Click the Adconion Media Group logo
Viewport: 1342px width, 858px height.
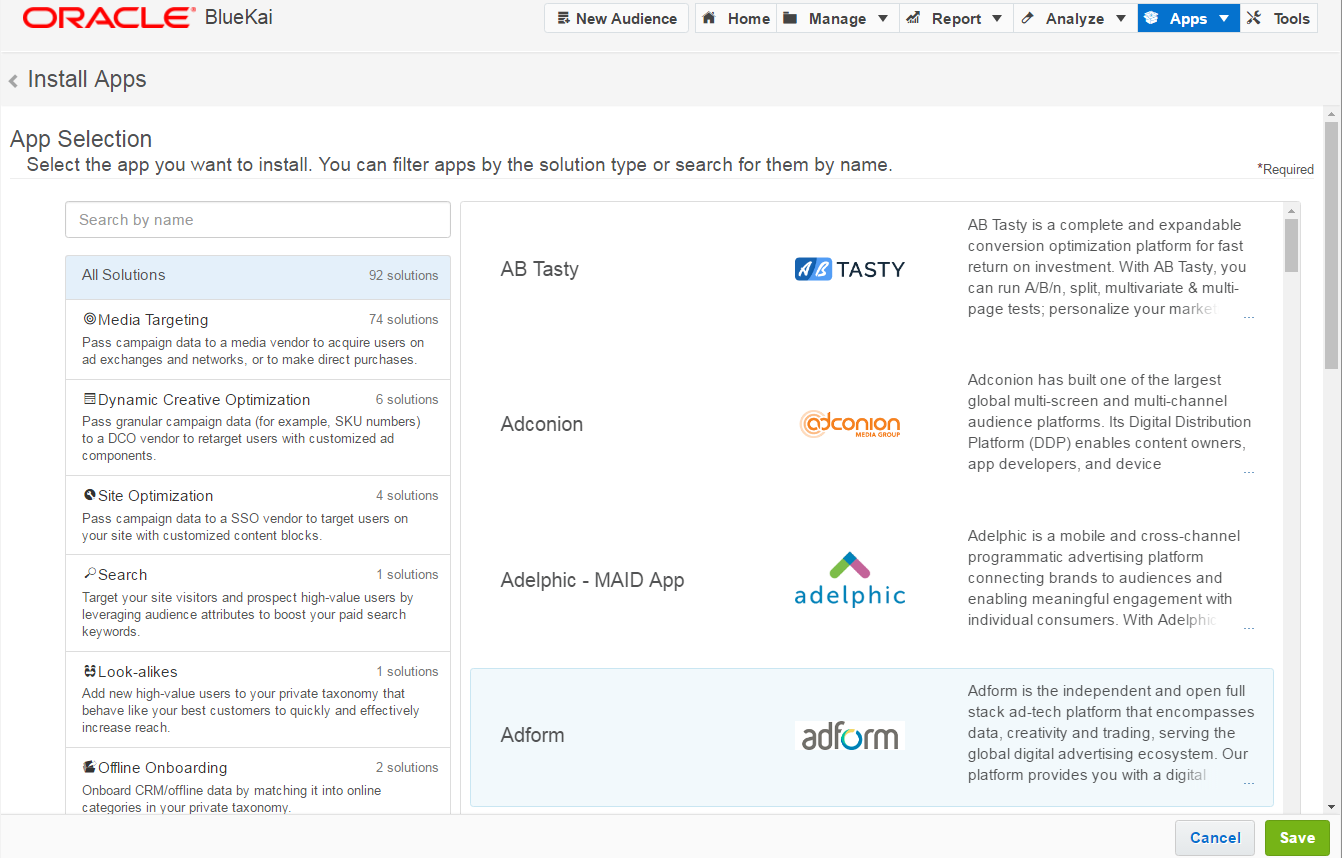coord(850,424)
